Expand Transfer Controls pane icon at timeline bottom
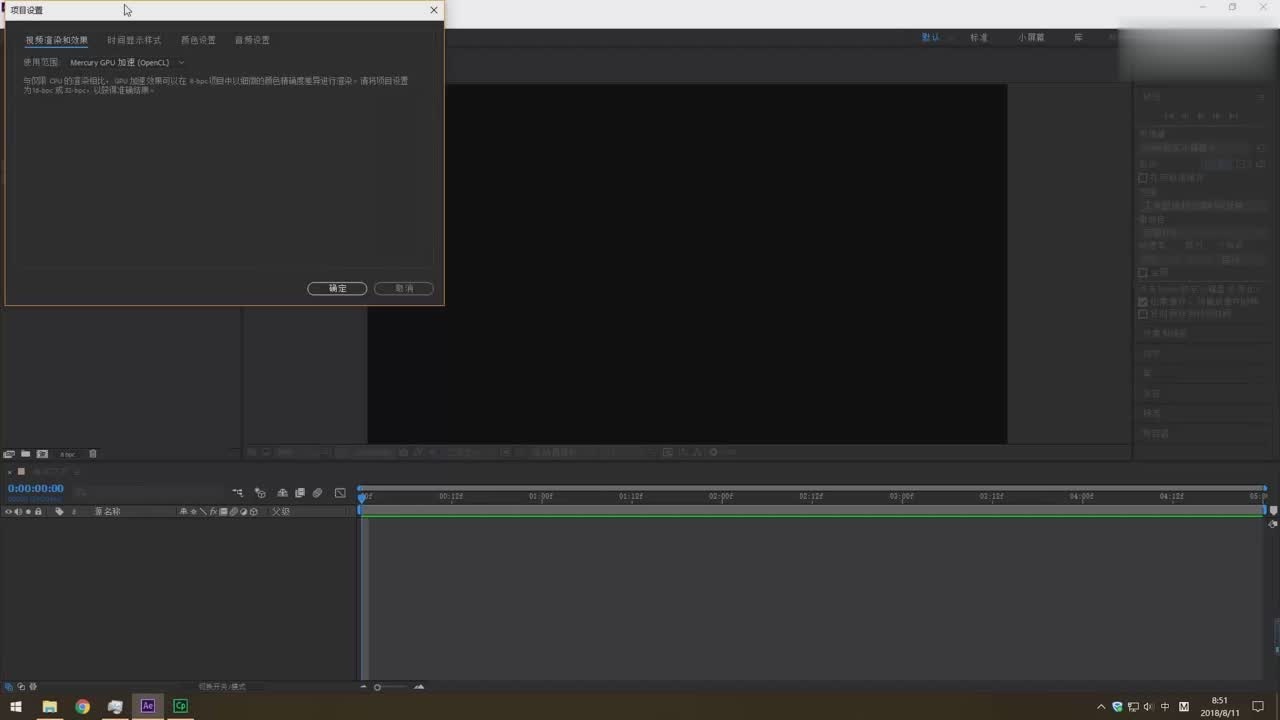The height and width of the screenshot is (720, 1280). click(20, 687)
